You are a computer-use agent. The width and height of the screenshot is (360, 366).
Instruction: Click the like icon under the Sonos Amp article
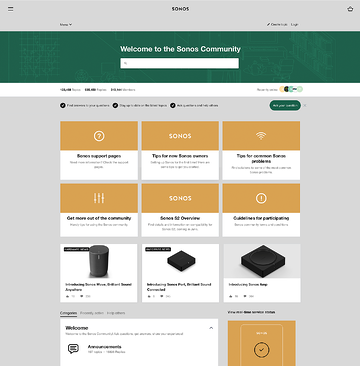[x=230, y=296]
